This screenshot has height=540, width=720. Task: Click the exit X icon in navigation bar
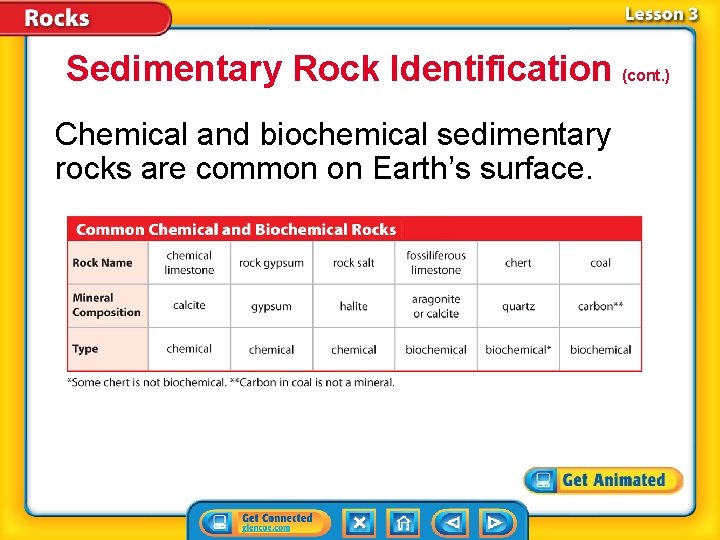tap(360, 523)
